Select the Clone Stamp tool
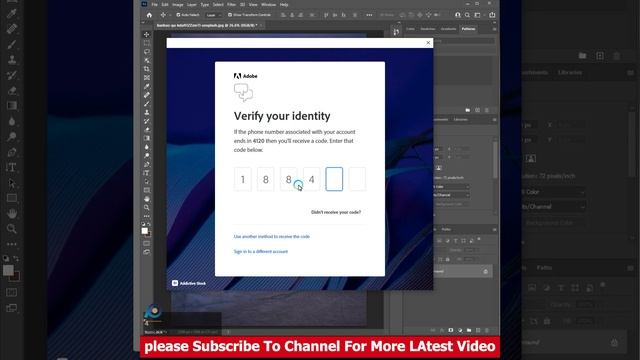This screenshot has width=640, height=360. [147, 112]
